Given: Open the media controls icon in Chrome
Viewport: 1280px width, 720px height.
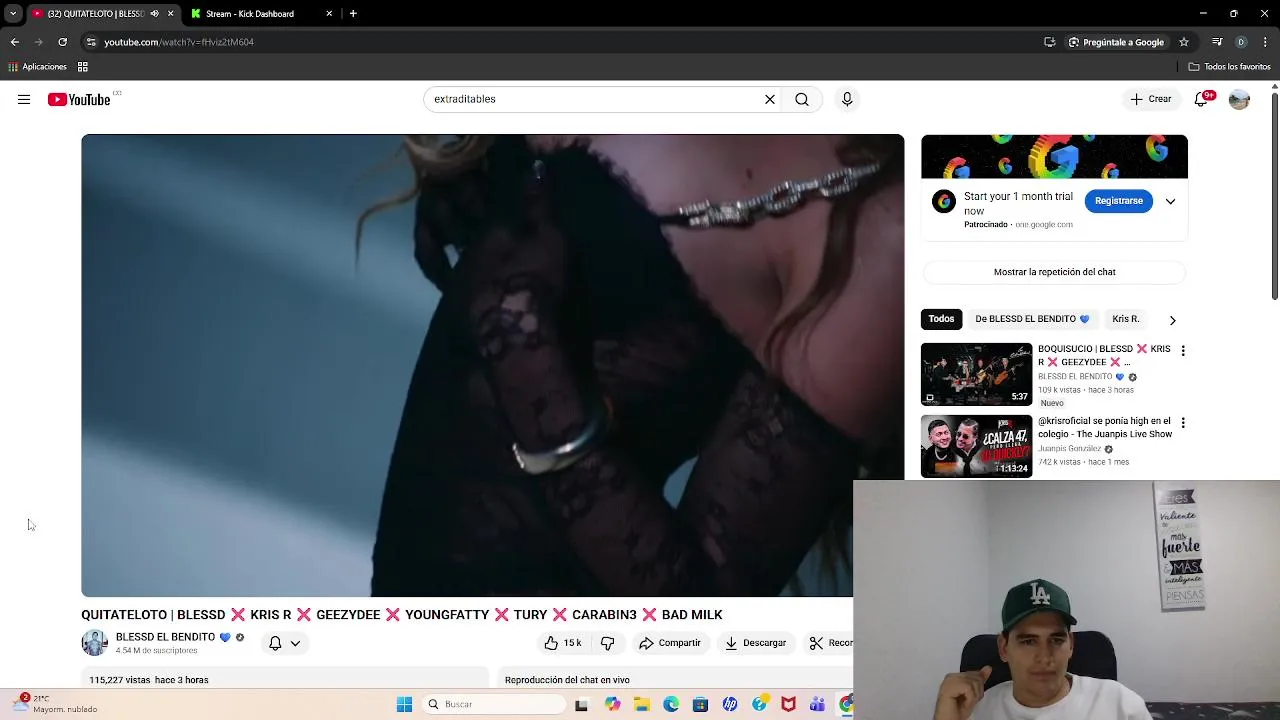Looking at the screenshot, I should (x=1217, y=42).
